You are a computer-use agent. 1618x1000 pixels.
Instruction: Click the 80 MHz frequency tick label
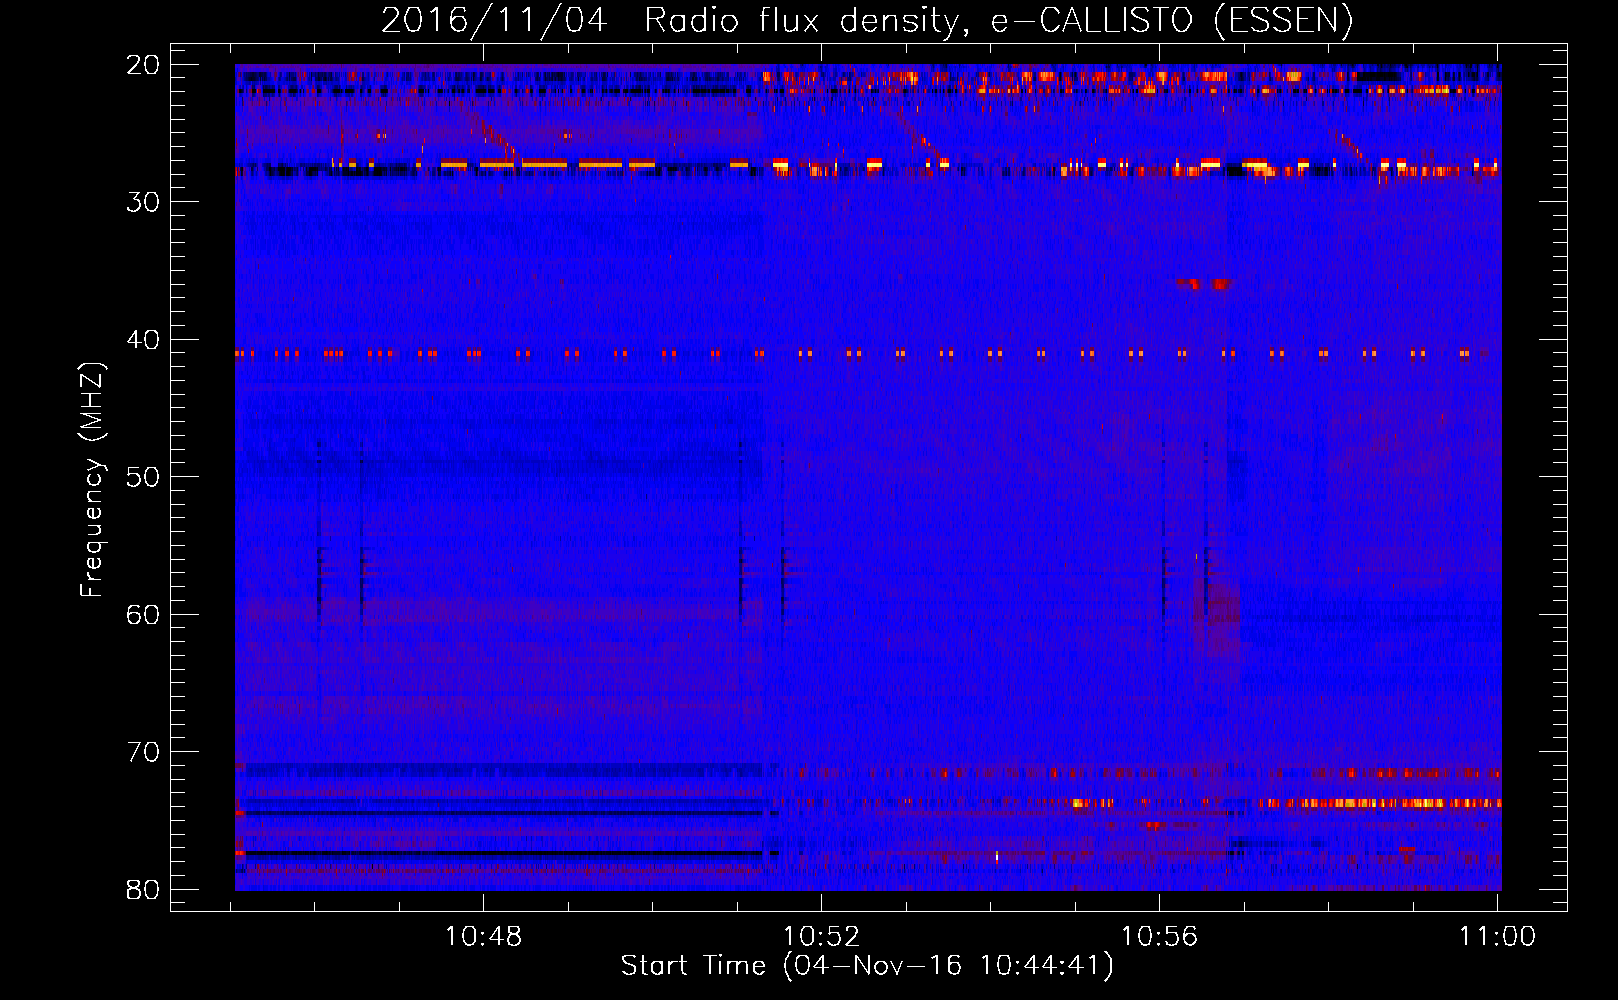point(143,890)
